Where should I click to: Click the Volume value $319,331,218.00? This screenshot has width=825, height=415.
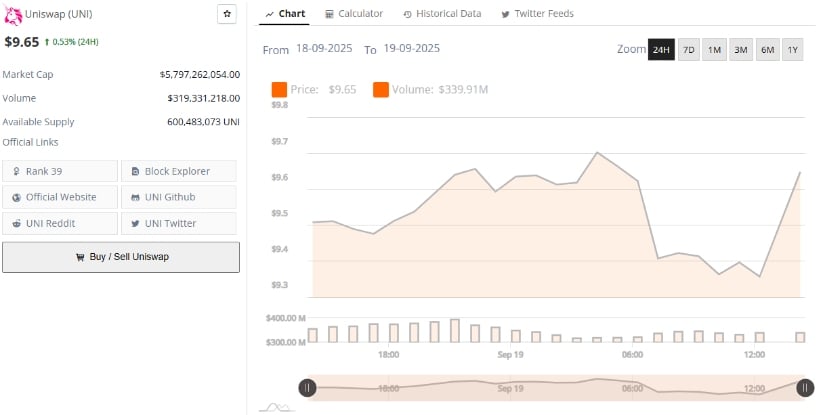click(204, 98)
